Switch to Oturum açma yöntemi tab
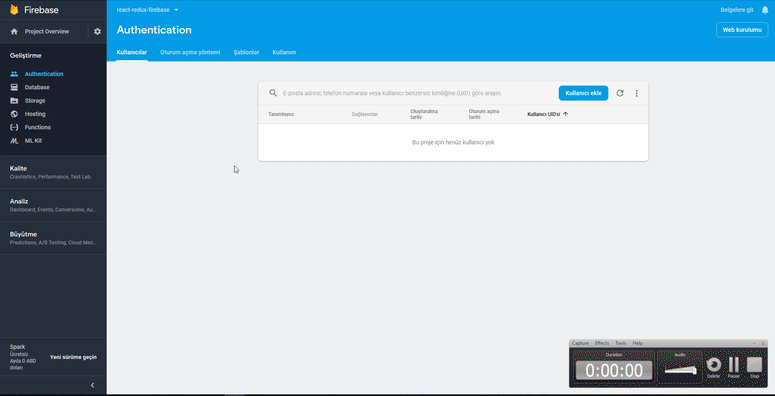Screen dimensions: 775x396 [x=190, y=52]
